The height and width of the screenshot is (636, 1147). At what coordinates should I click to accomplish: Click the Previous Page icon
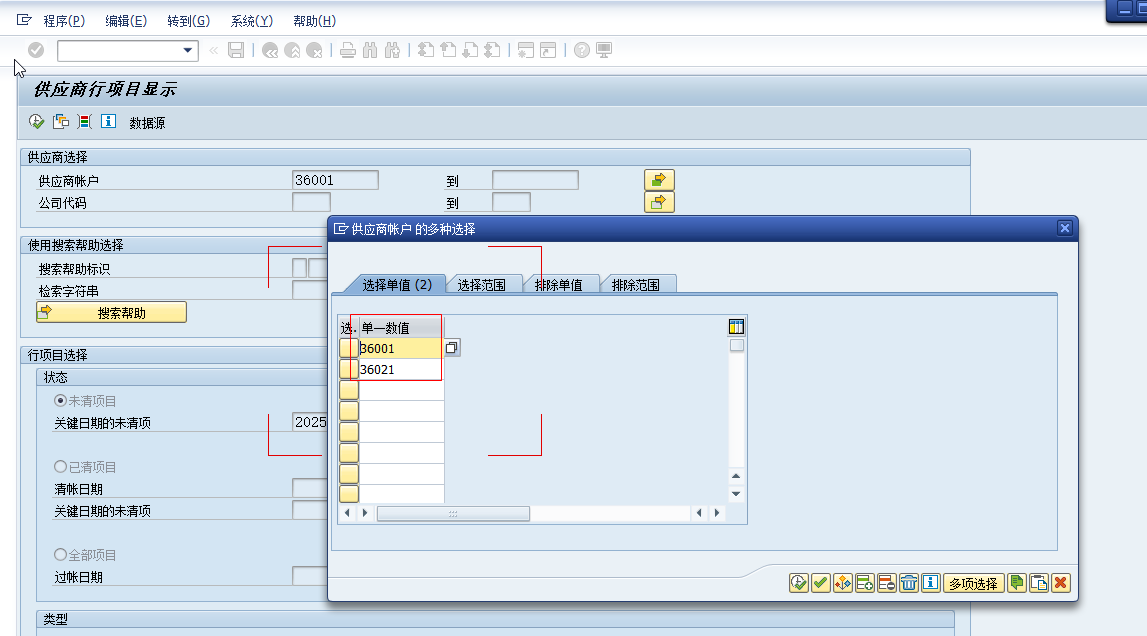pos(448,50)
